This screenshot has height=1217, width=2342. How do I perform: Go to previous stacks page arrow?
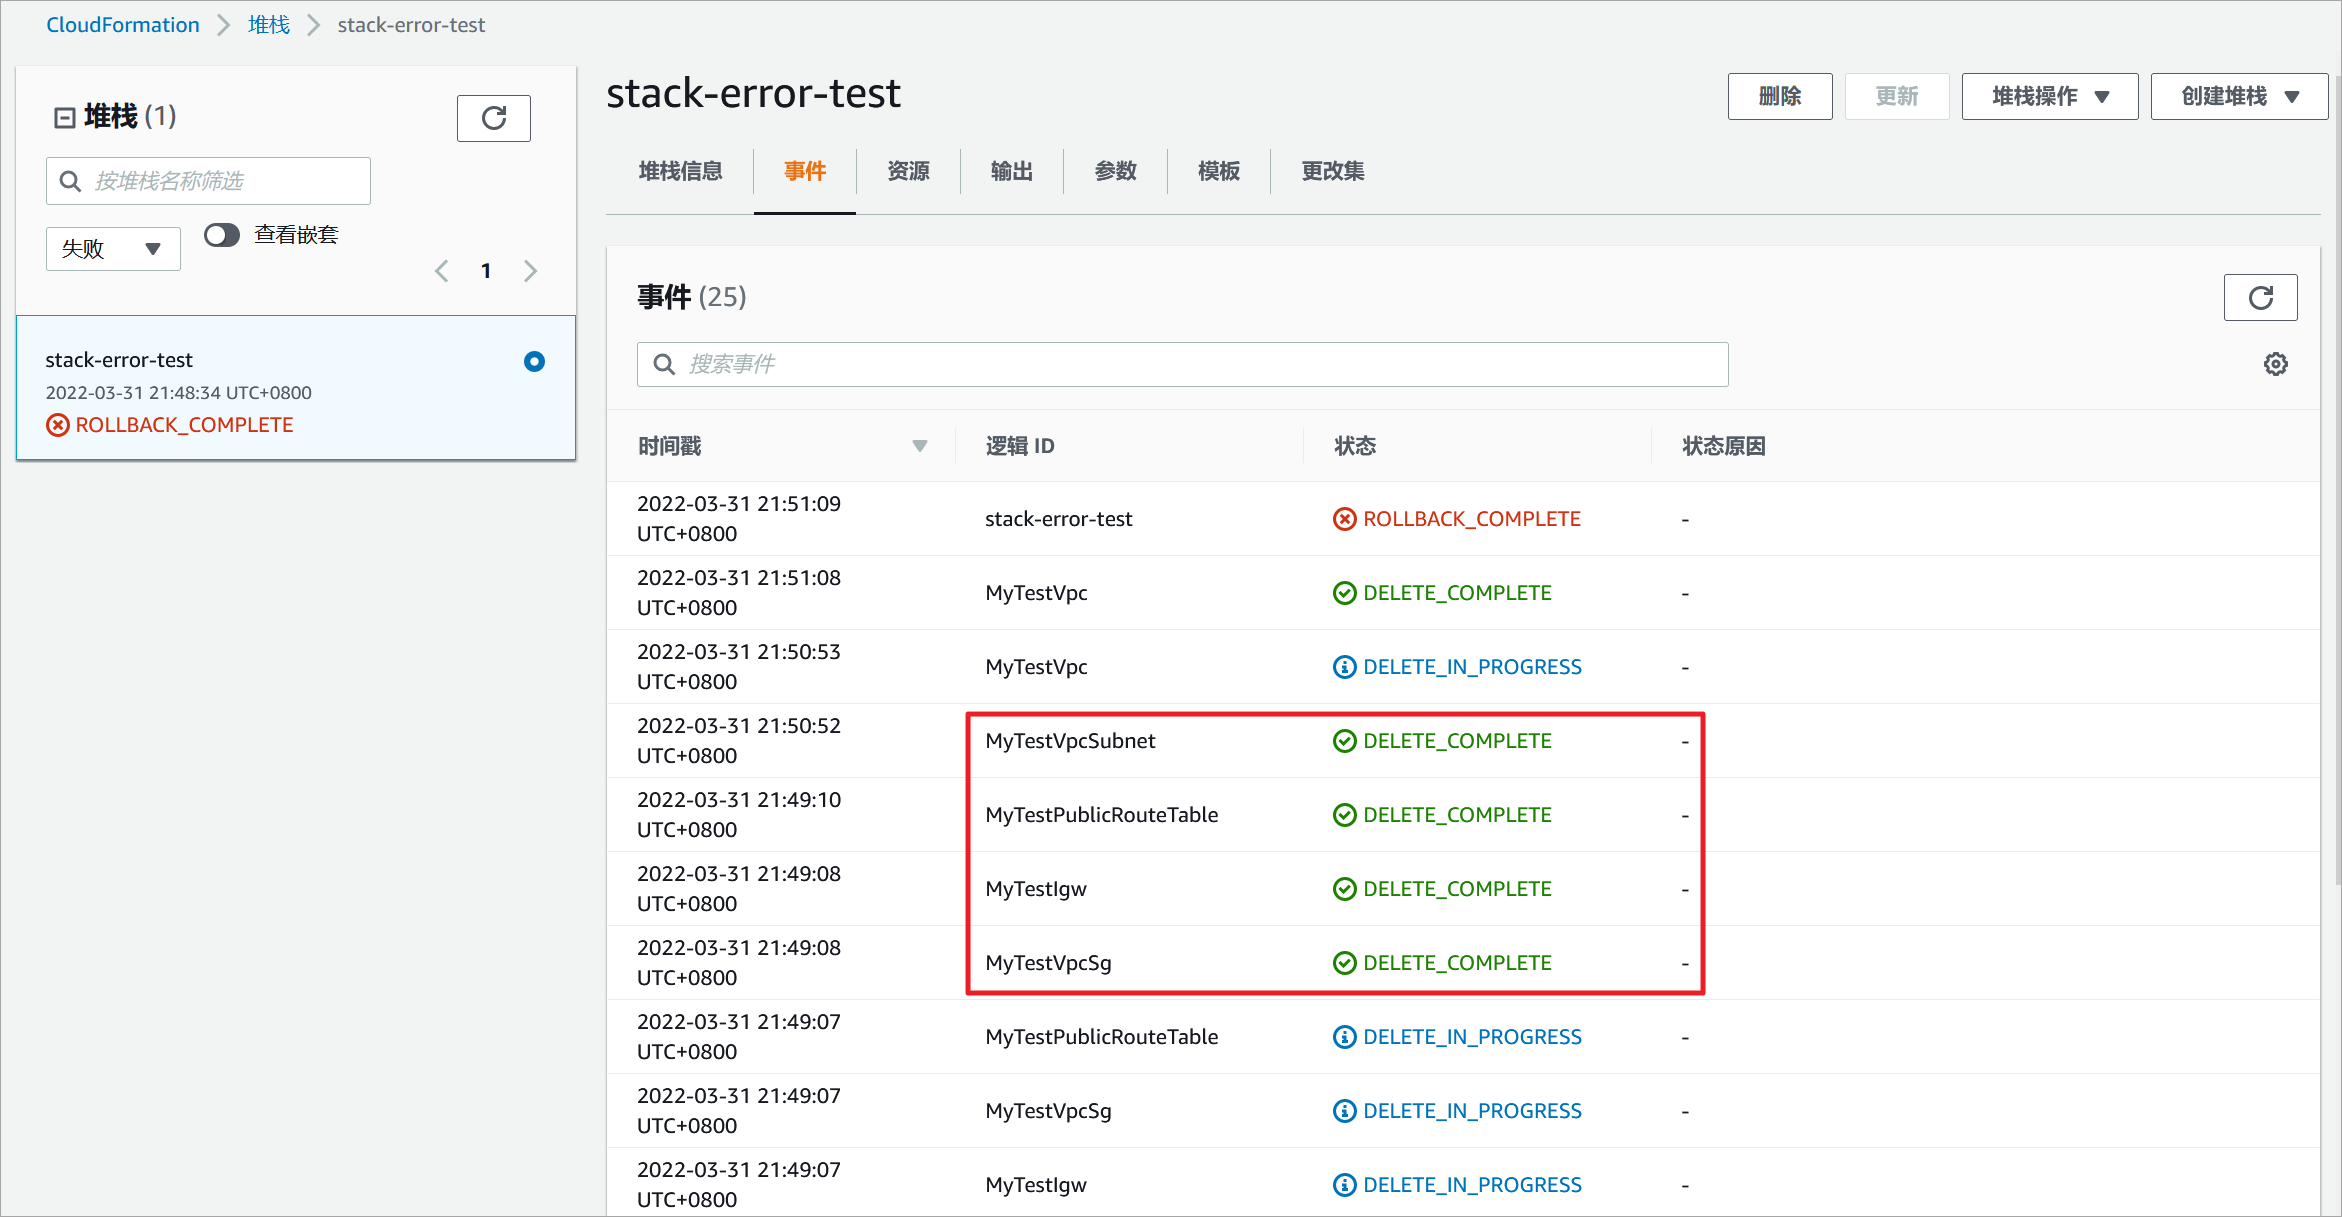(441, 271)
